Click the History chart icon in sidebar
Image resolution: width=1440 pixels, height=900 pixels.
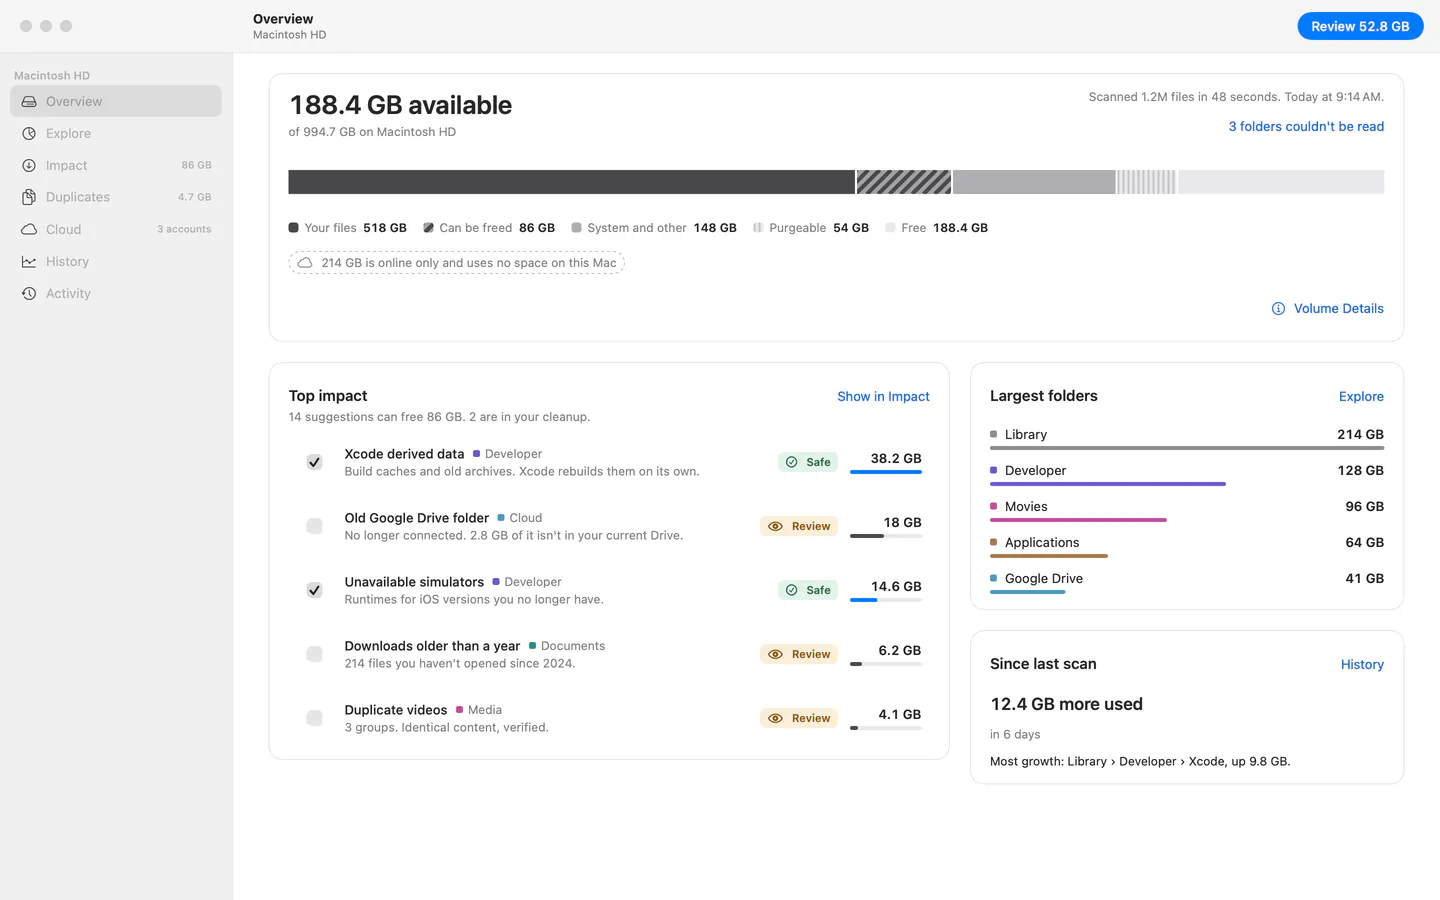(x=29, y=261)
